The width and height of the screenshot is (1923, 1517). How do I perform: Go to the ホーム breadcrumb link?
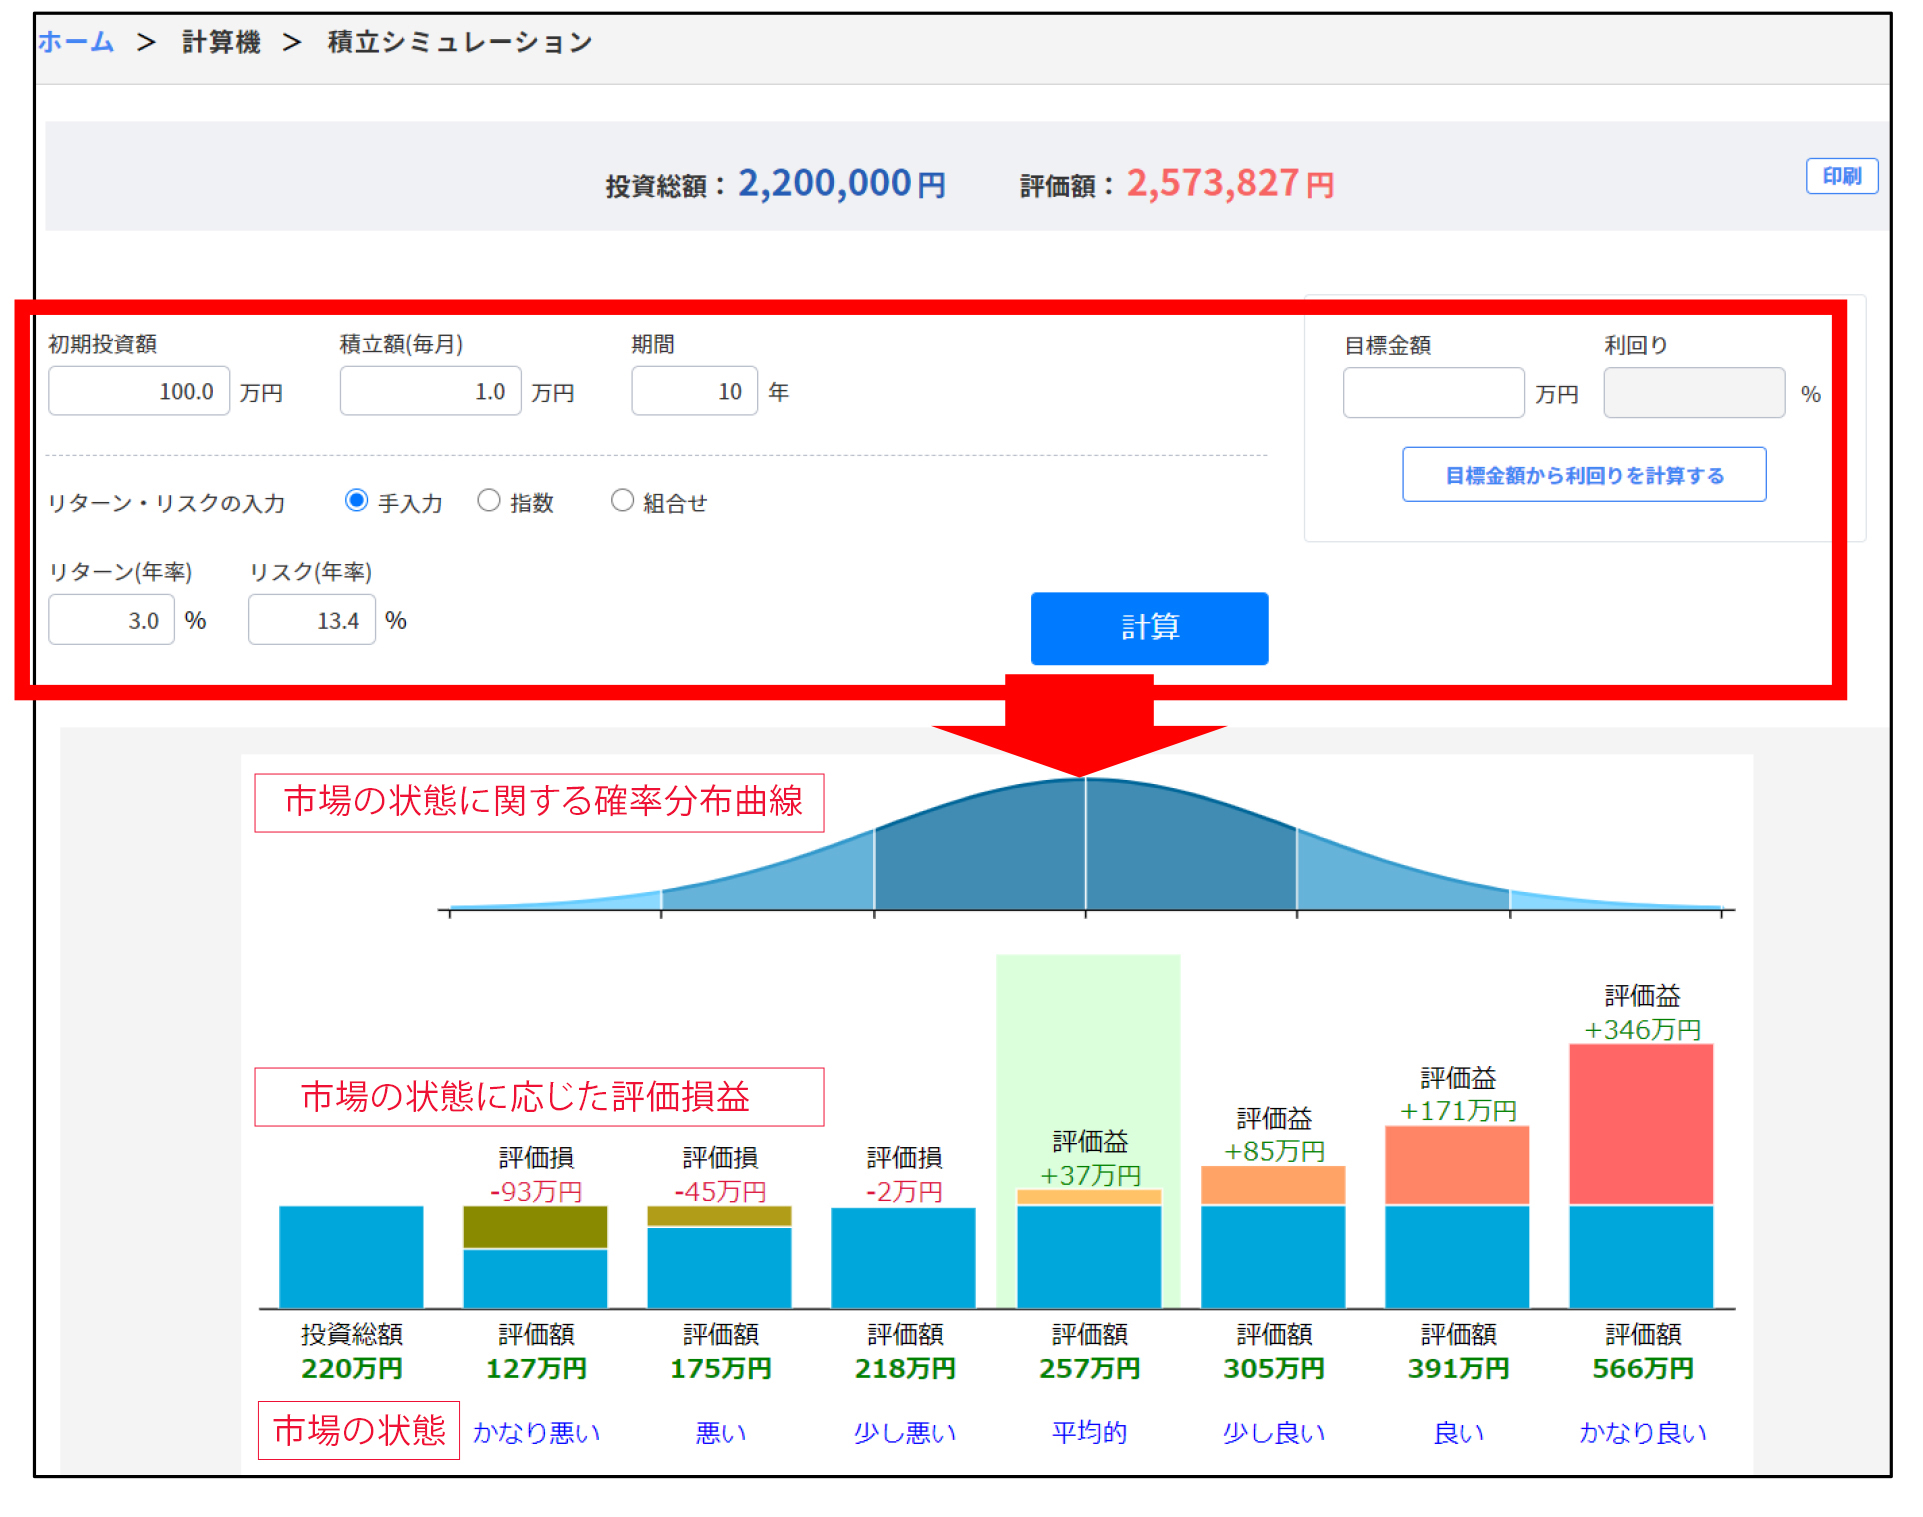[x=77, y=42]
